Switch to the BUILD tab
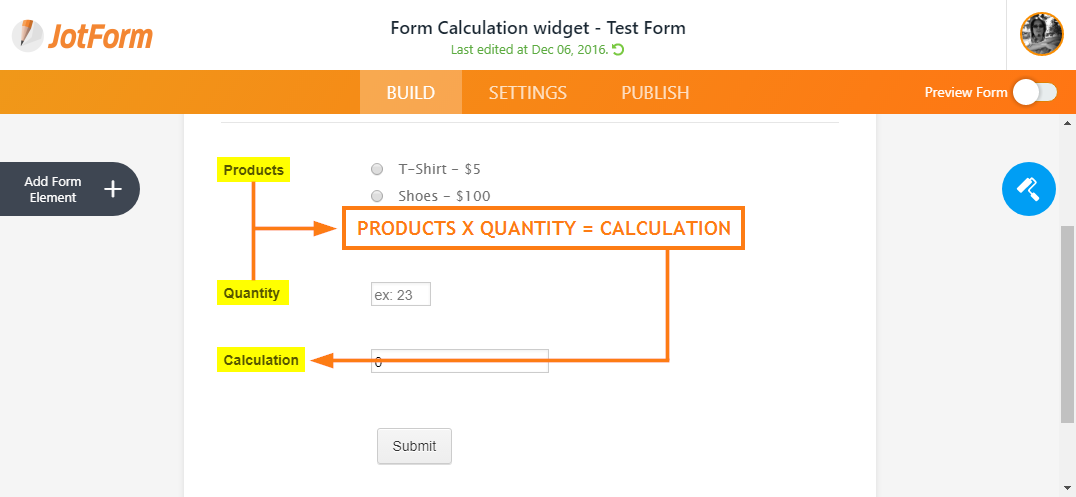Image resolution: width=1076 pixels, height=497 pixels. [410, 93]
